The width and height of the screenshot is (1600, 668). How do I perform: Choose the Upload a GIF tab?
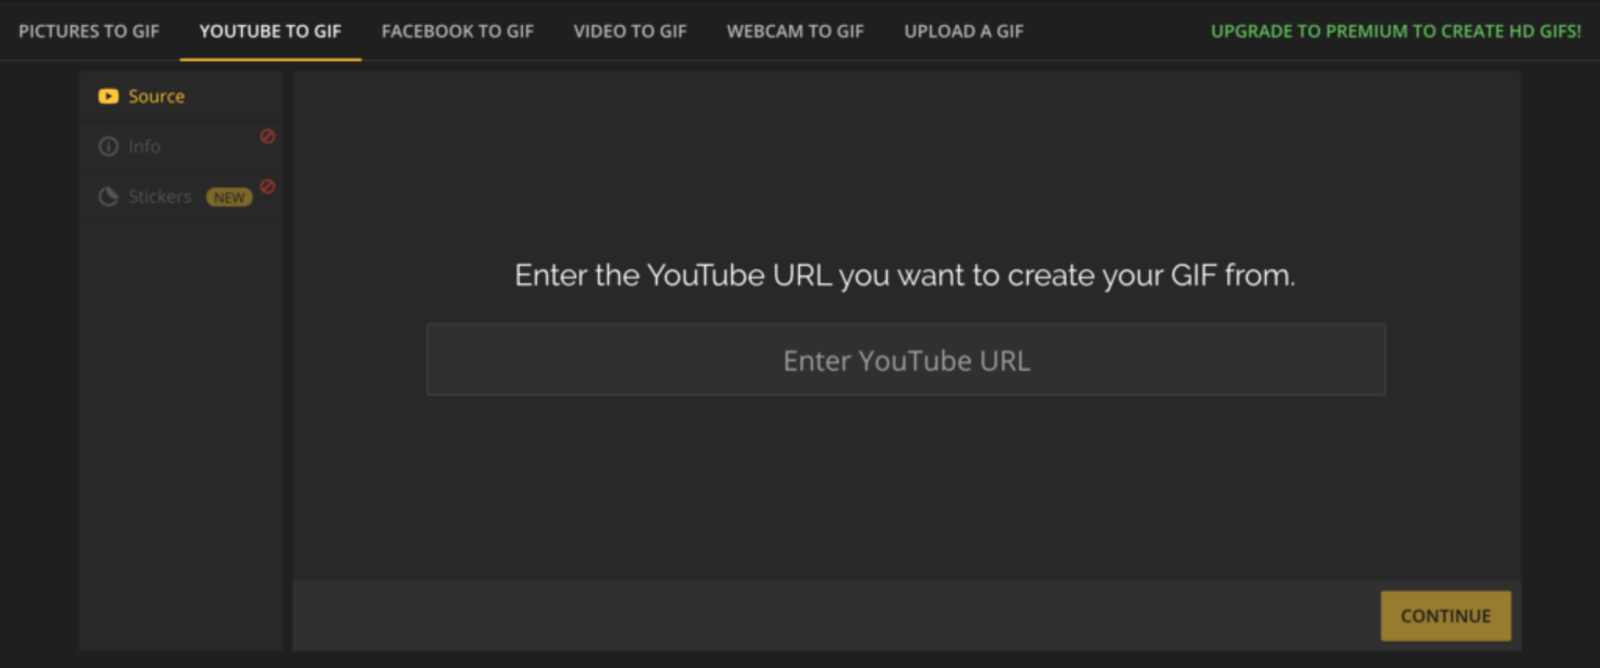coord(963,31)
